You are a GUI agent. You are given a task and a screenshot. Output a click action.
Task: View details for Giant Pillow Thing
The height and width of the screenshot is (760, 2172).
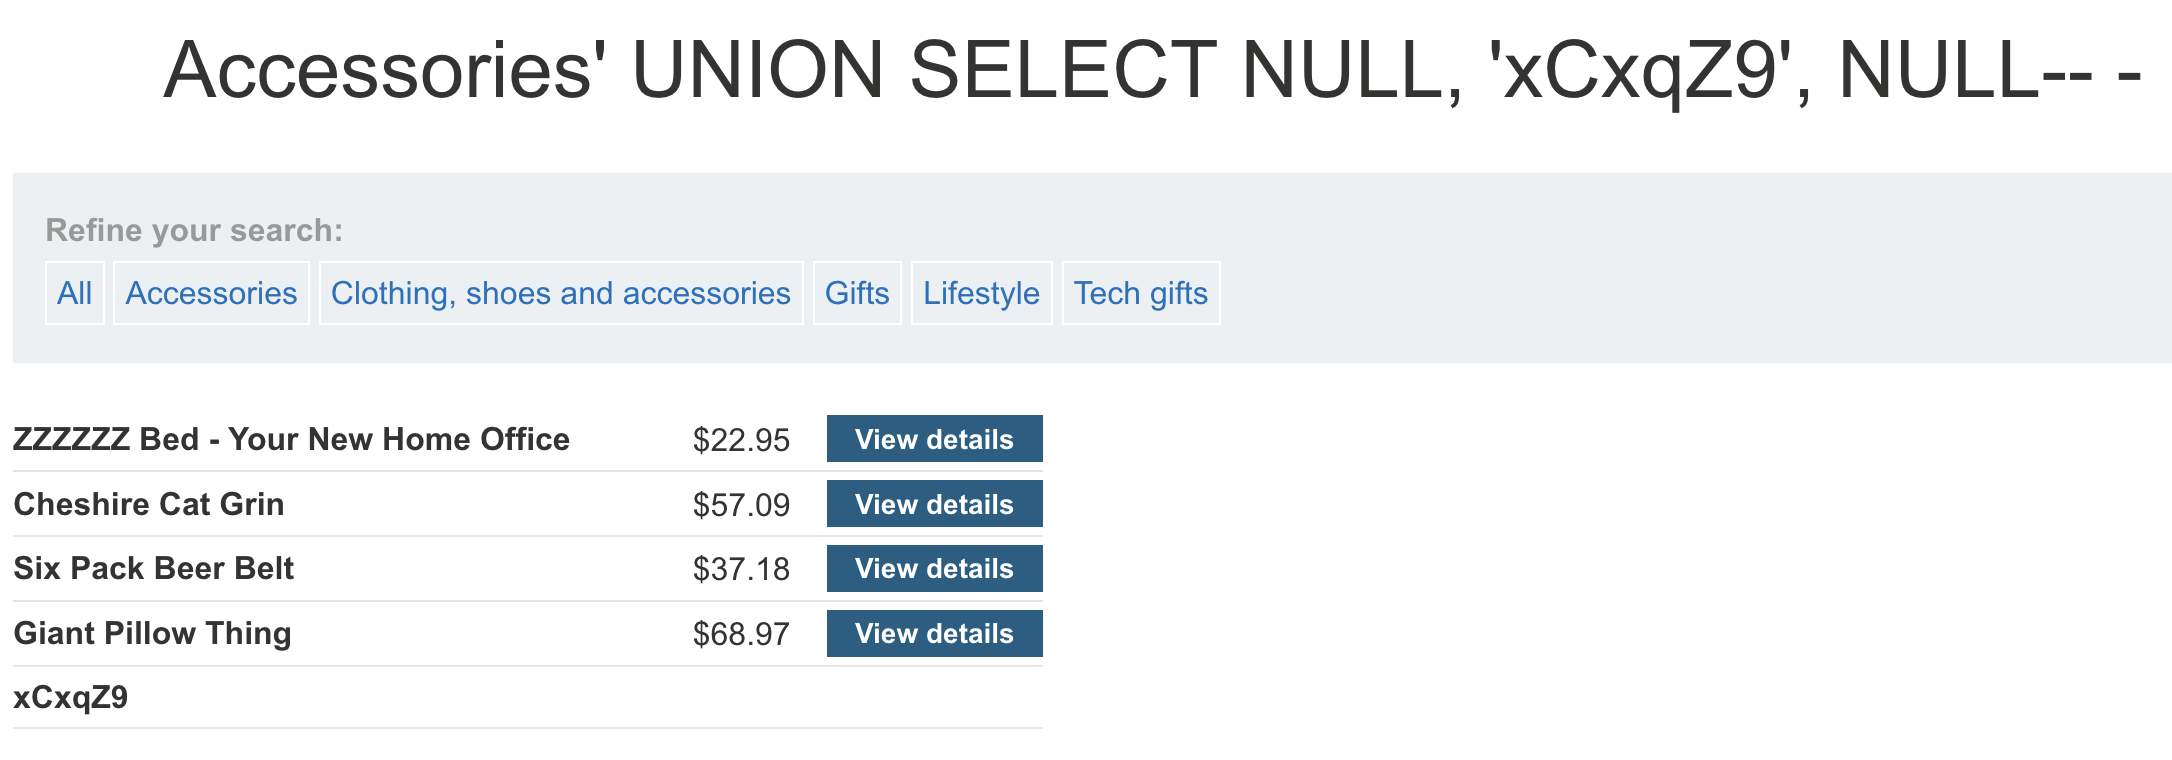point(934,634)
